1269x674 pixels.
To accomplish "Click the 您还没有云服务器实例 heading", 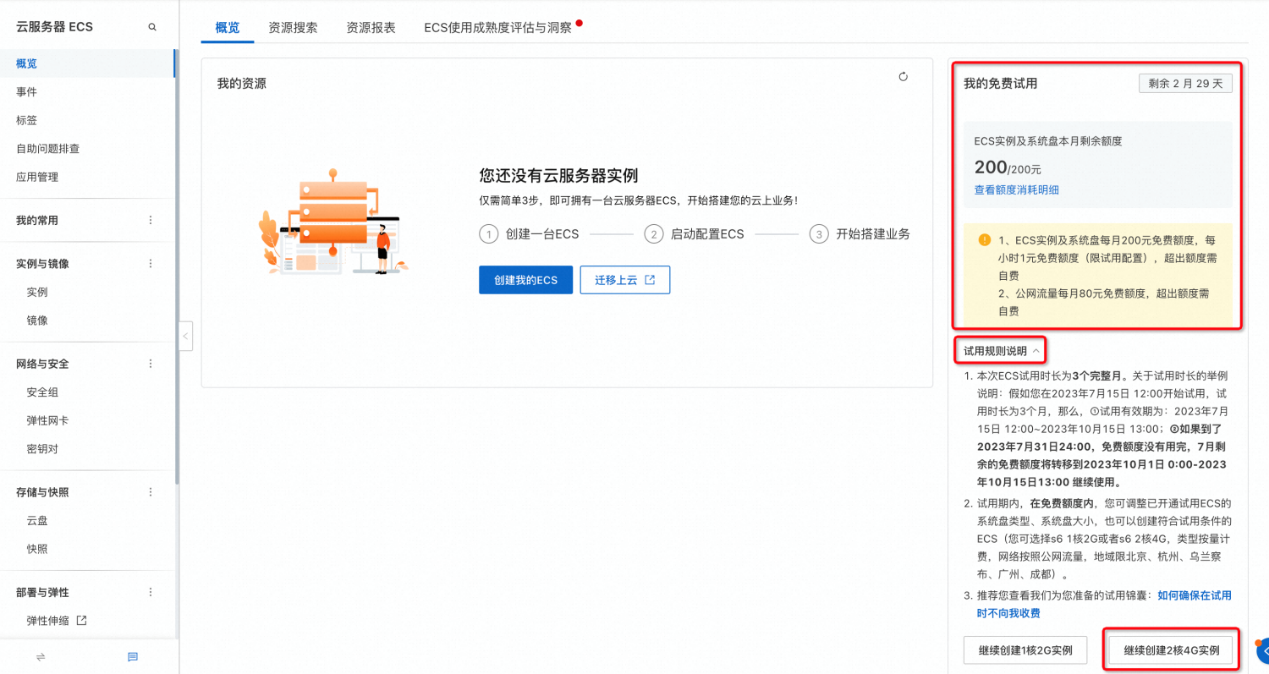I will click(x=558, y=176).
